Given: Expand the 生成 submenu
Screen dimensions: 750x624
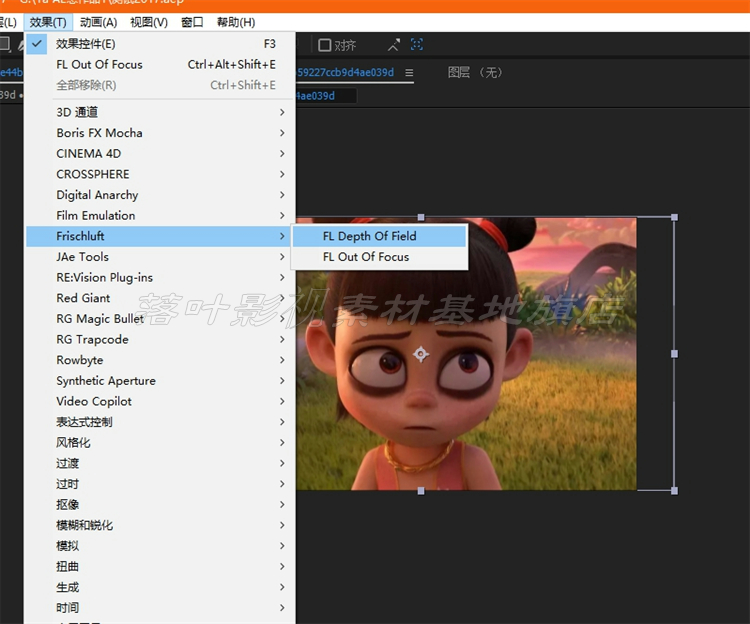Looking at the screenshot, I should [160, 587].
